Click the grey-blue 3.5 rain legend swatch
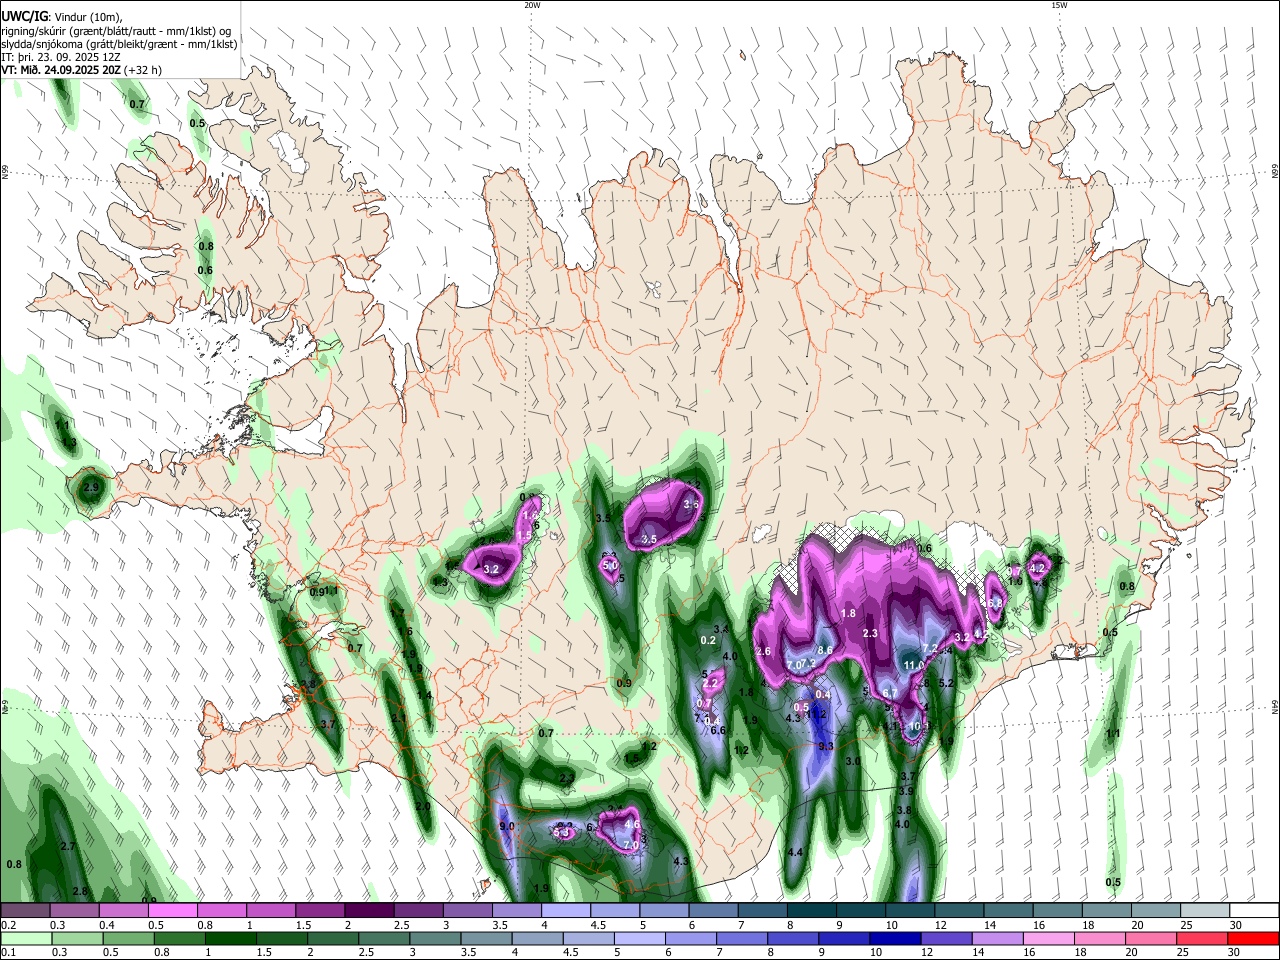 pyautogui.click(x=486, y=938)
